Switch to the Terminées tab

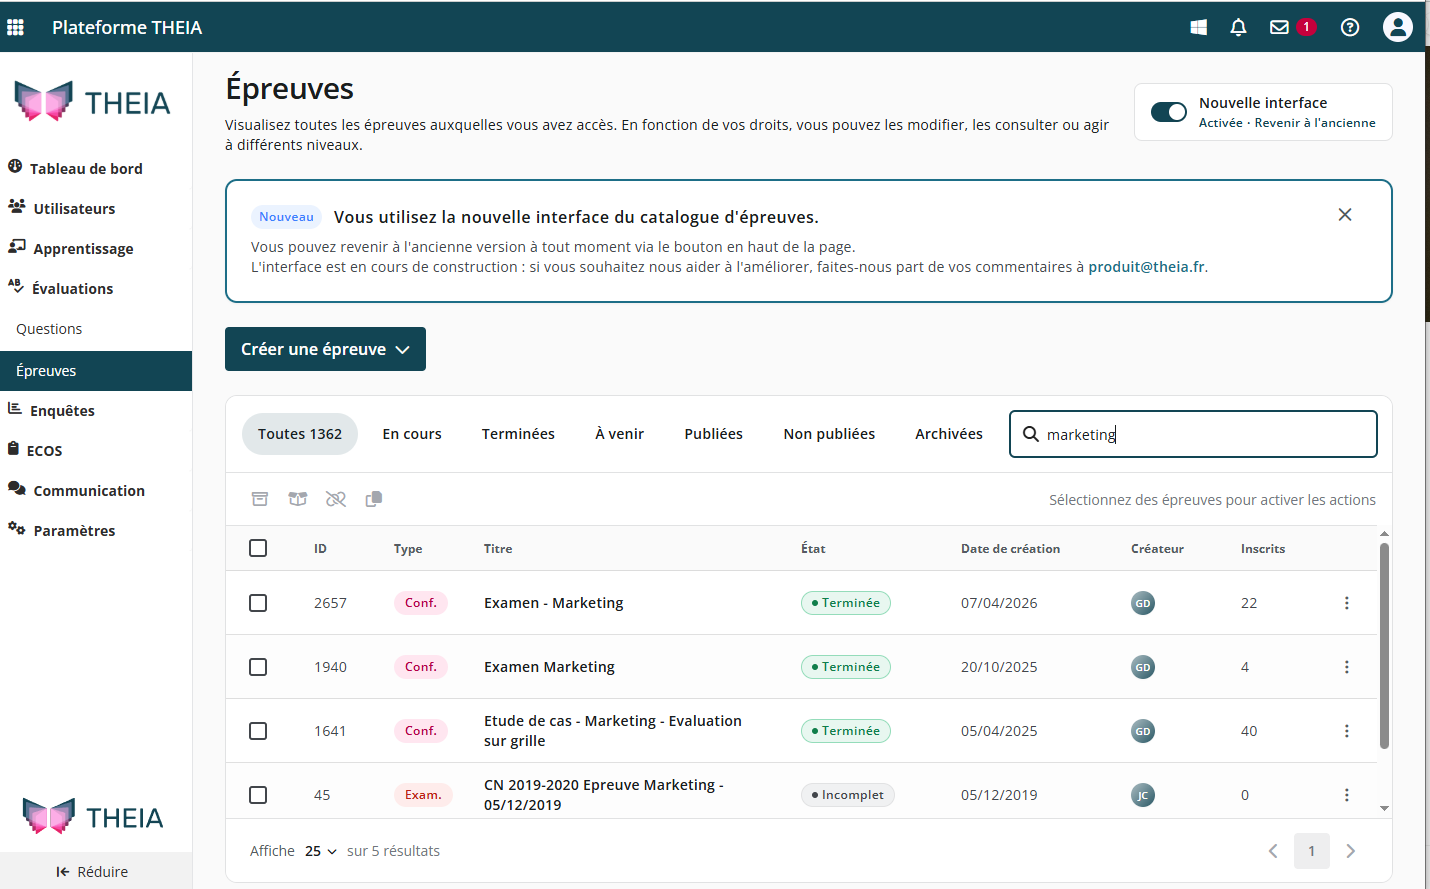(518, 434)
